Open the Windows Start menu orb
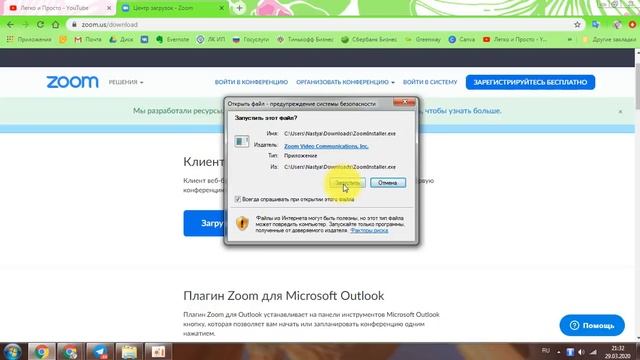640x360 pixels. (x=12, y=351)
